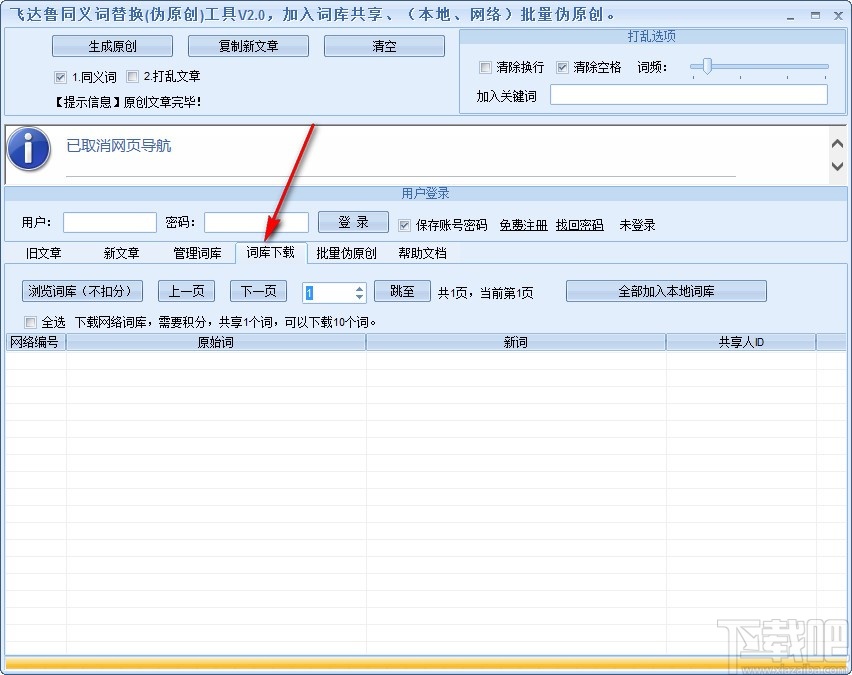
Task: Check the 全选 checkbox
Action: point(30,322)
